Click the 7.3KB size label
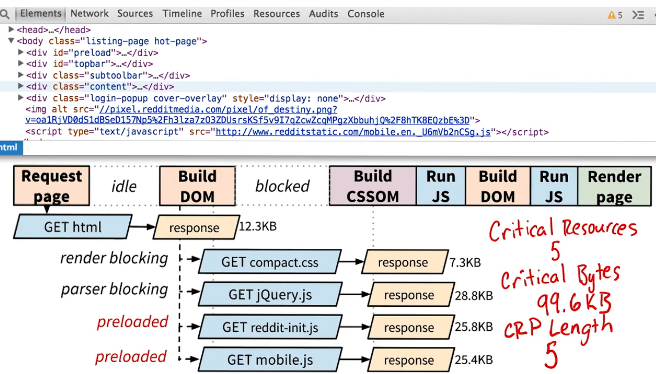 coord(465,262)
